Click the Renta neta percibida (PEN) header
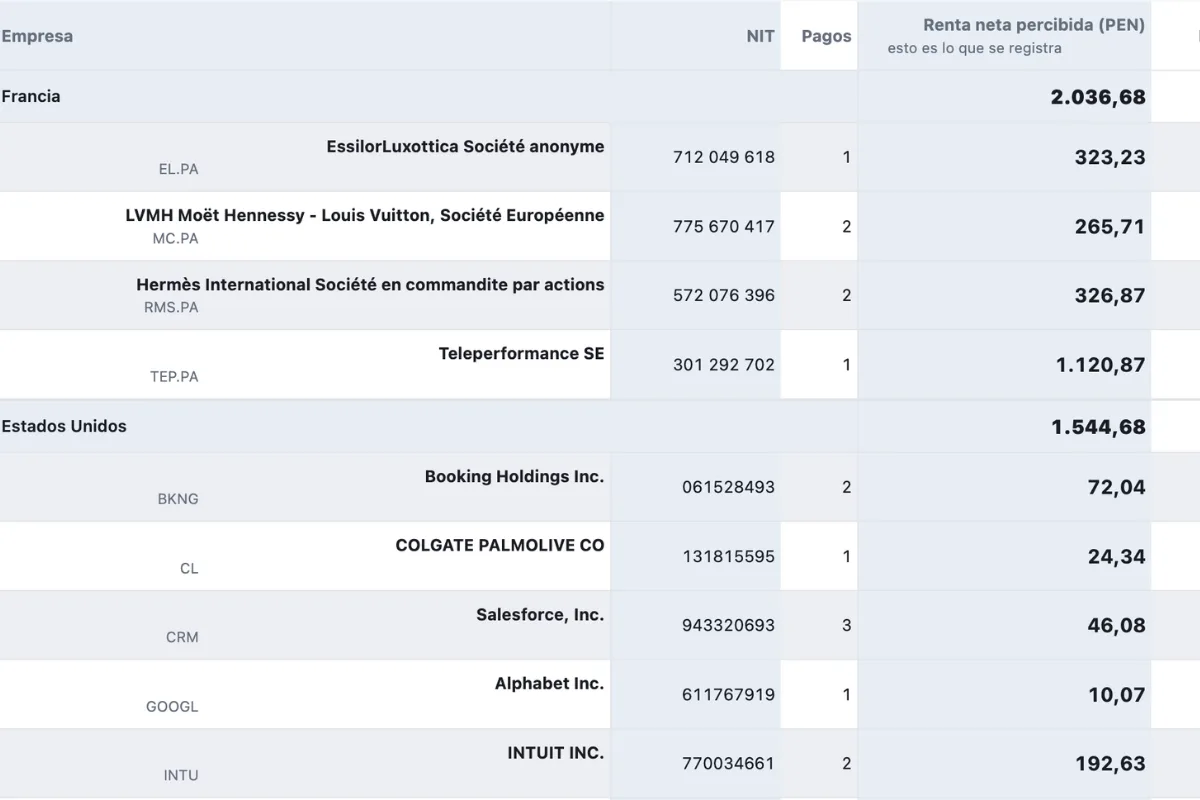This screenshot has height=800, width=1200. tap(1034, 25)
